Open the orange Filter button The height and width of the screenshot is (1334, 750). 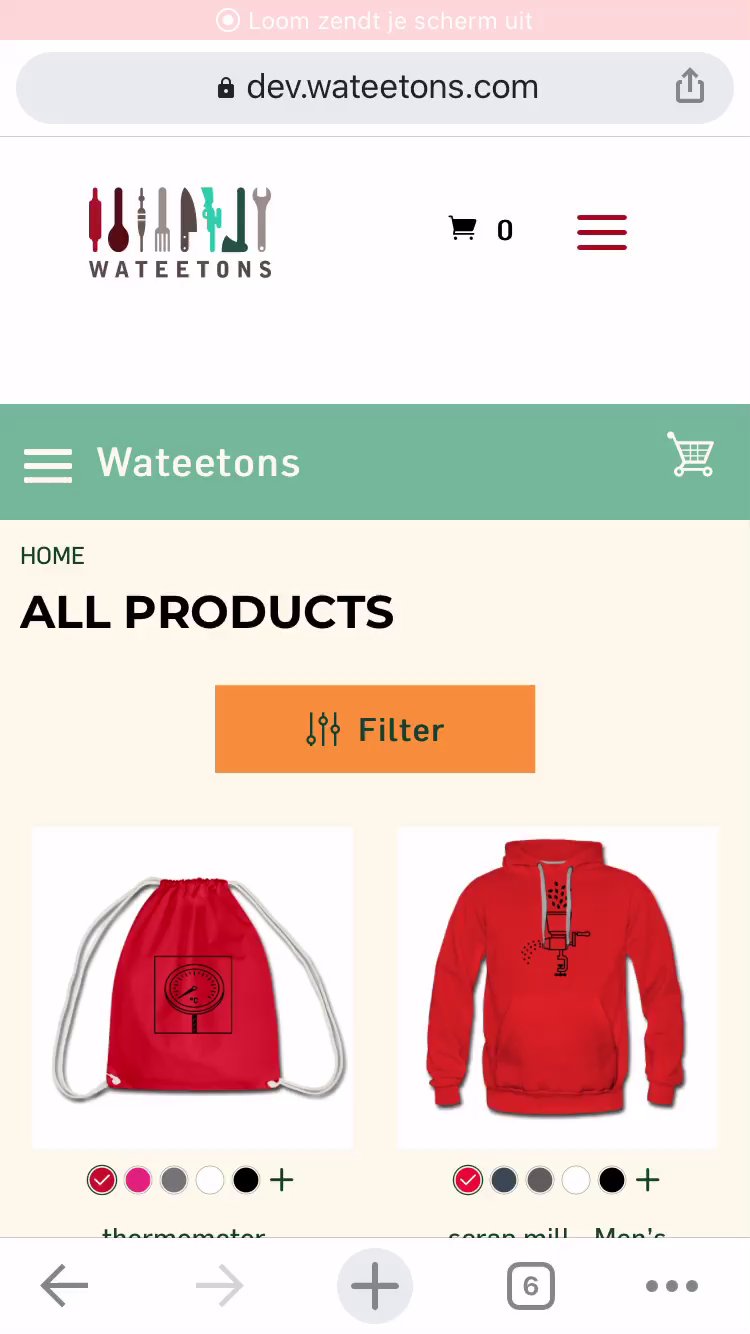[375, 729]
